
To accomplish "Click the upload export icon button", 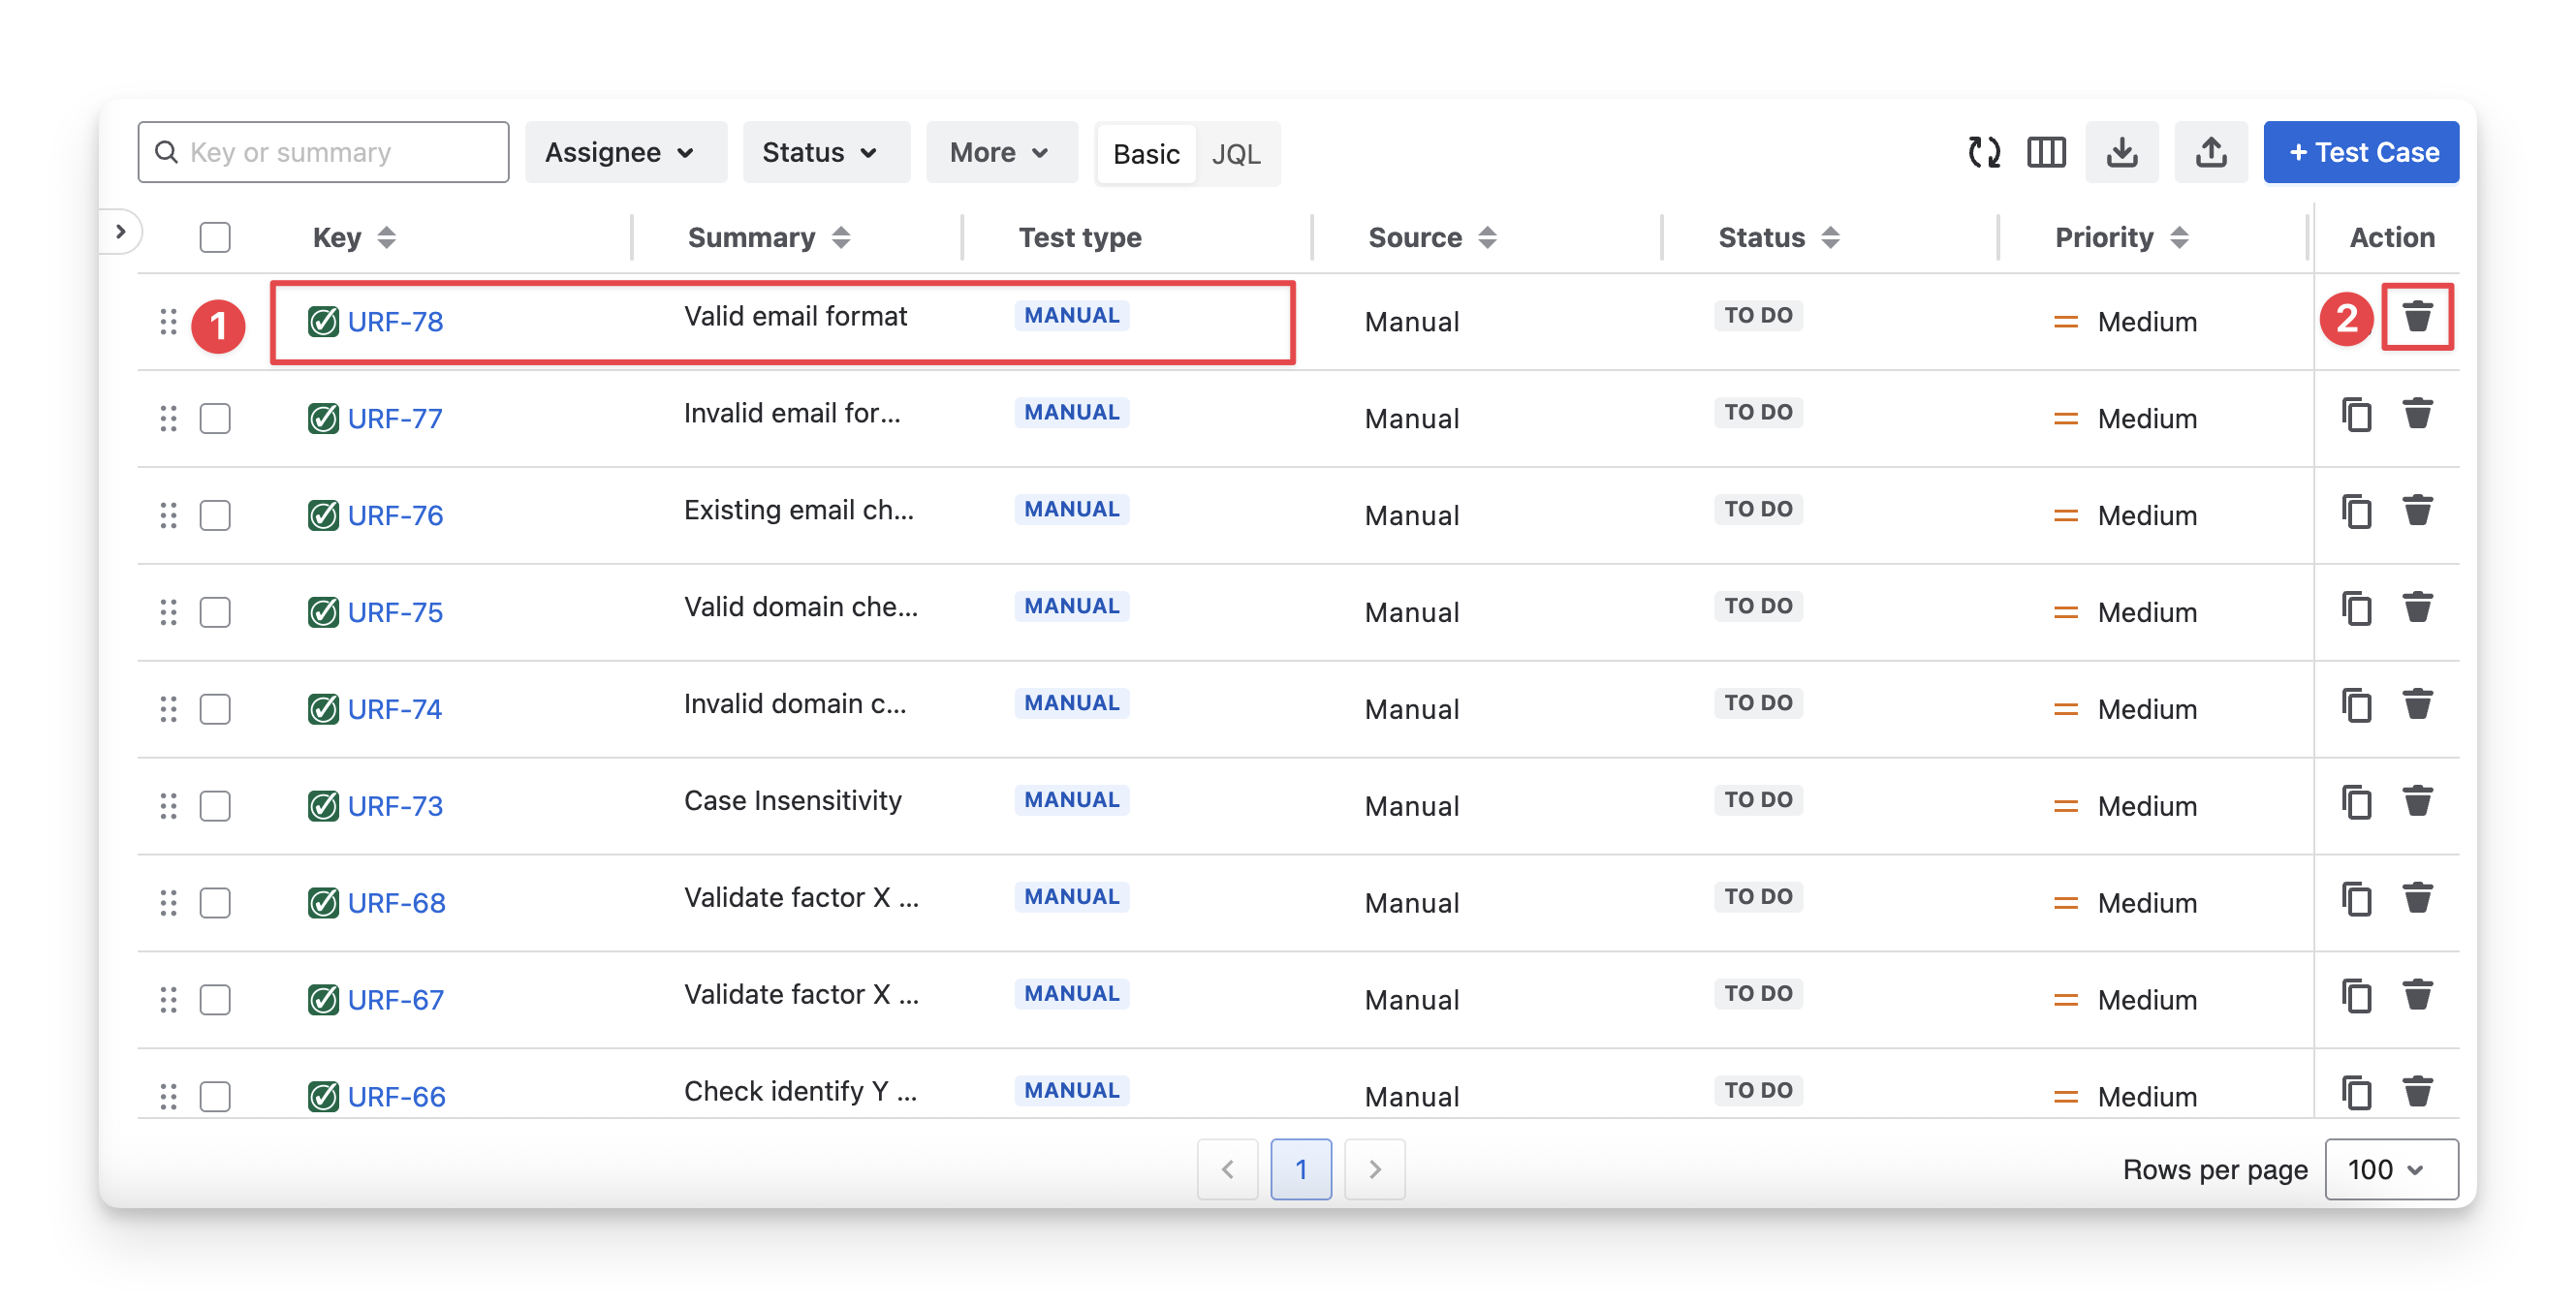I will pyautogui.click(x=2210, y=153).
